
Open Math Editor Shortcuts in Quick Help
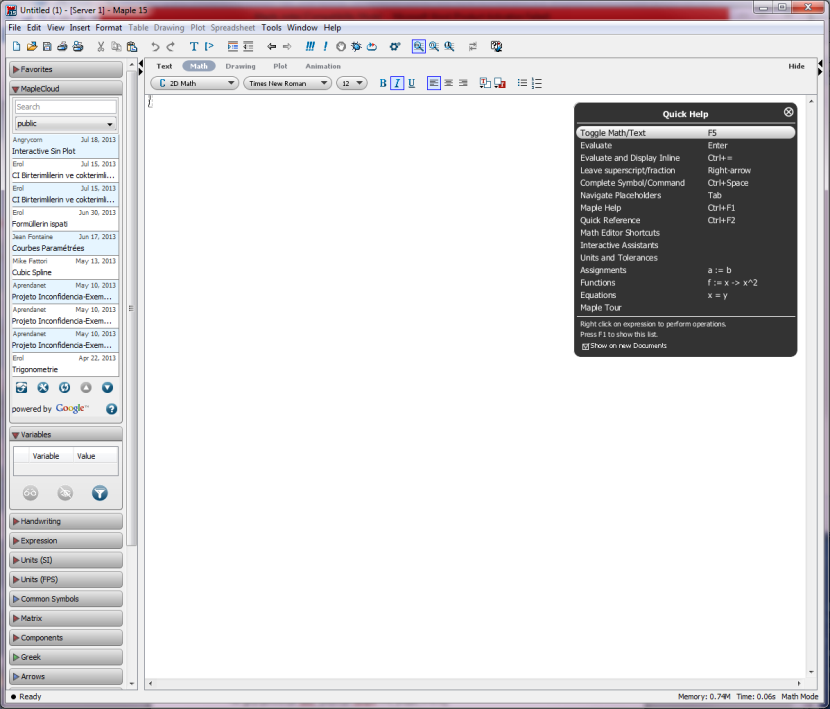(620, 233)
